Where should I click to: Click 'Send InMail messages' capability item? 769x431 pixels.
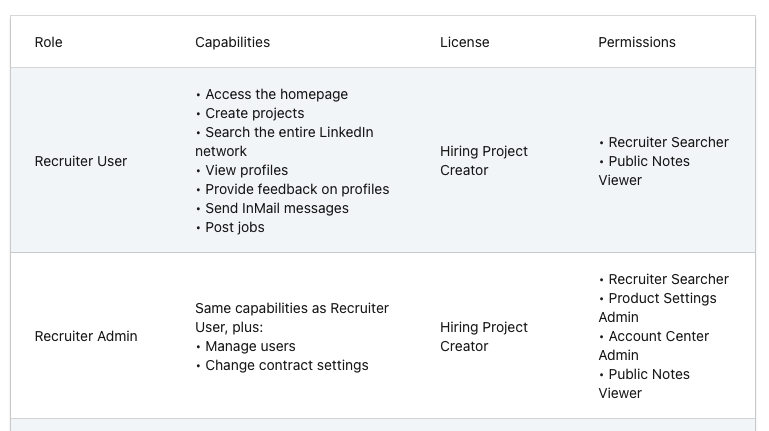277,208
